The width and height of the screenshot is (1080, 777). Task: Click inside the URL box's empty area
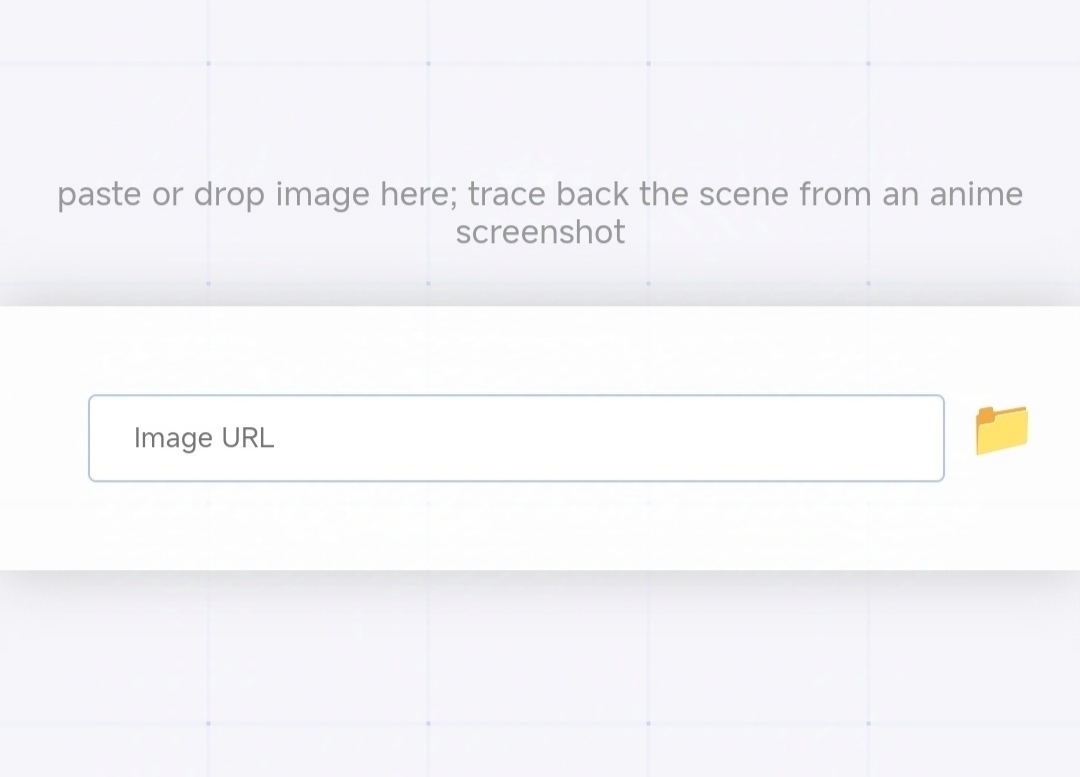[x=650, y=438]
